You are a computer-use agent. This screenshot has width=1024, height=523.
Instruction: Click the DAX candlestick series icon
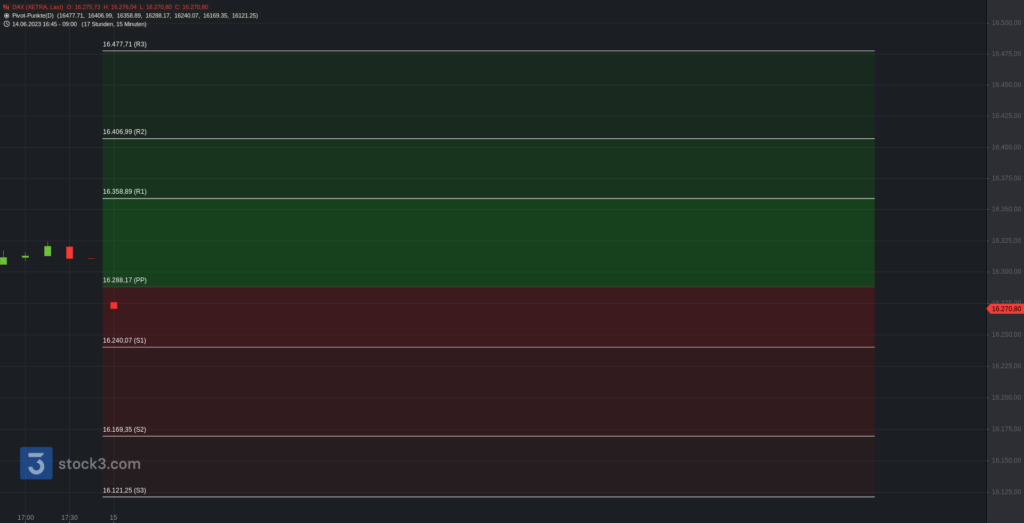6,7
